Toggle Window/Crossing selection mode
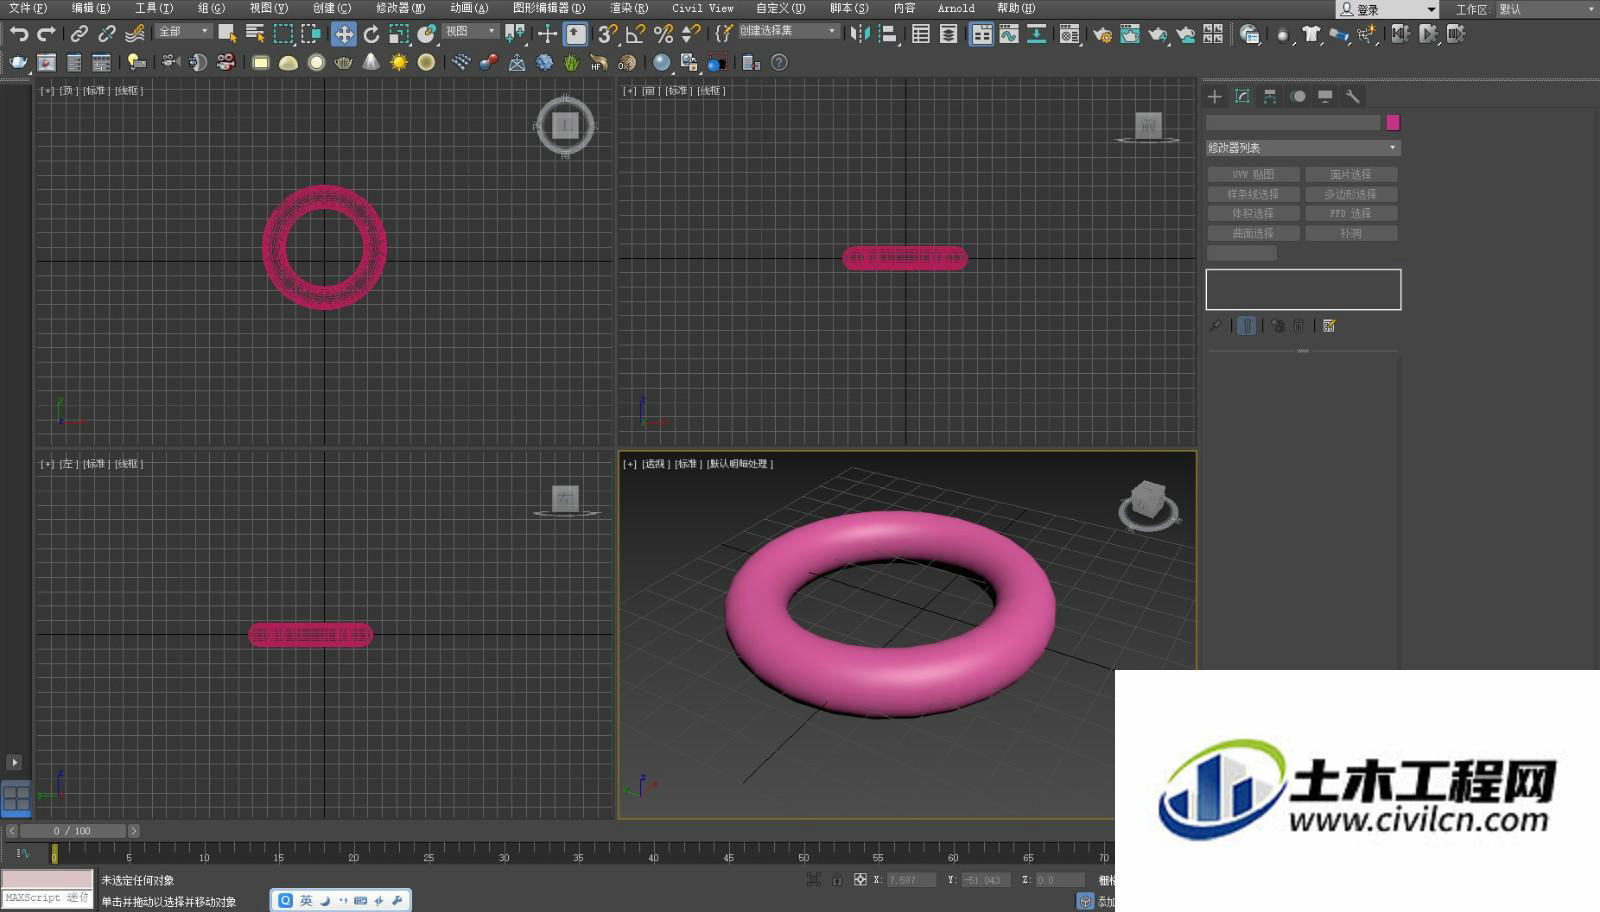This screenshot has width=1600, height=912. click(312, 34)
